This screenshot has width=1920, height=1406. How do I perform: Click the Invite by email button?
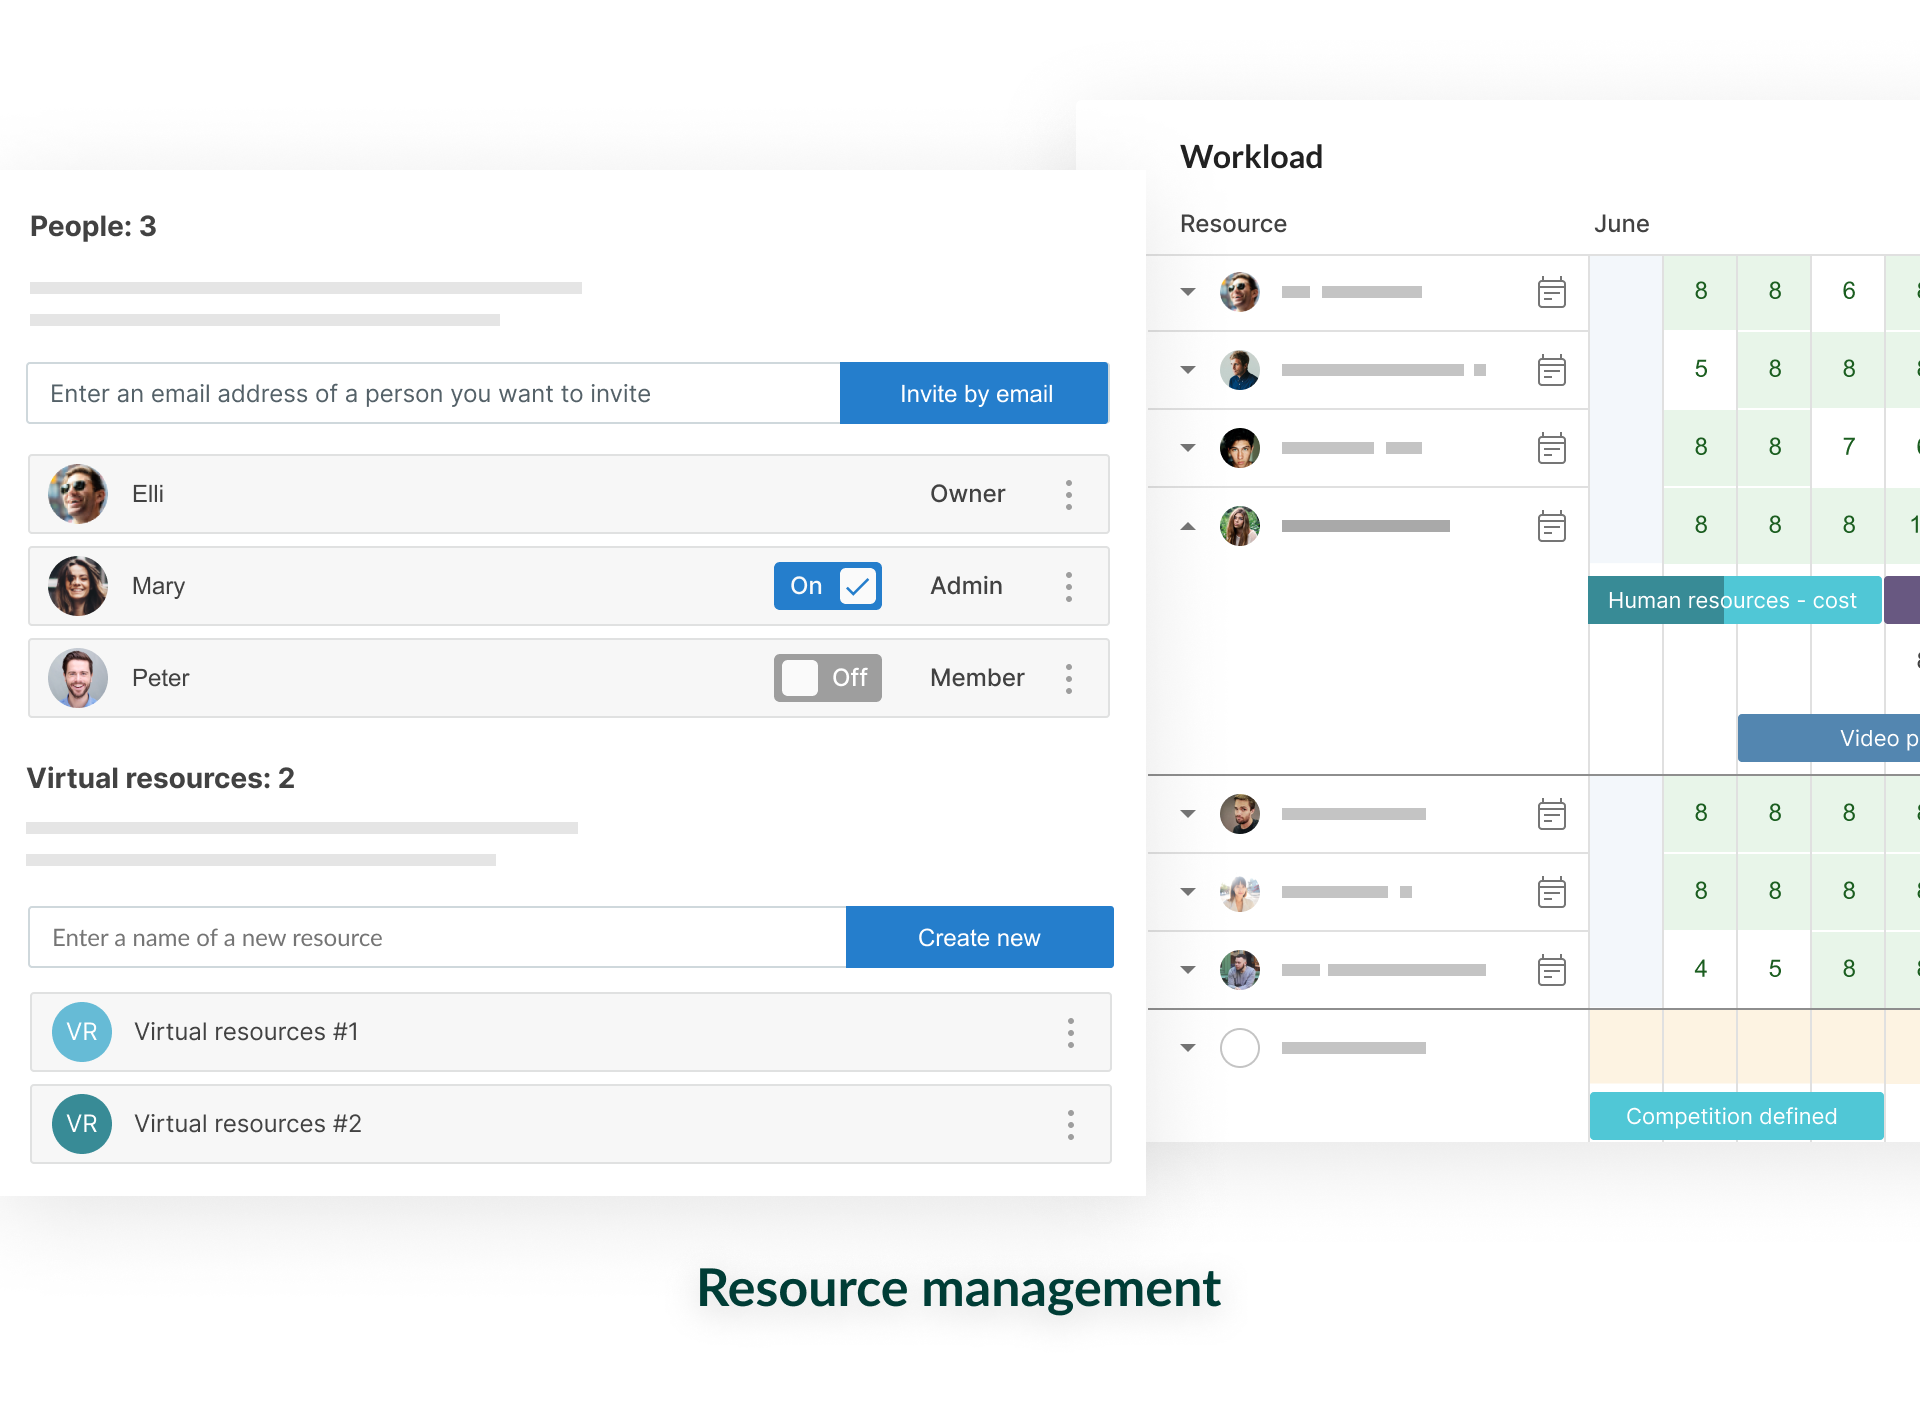click(x=975, y=394)
